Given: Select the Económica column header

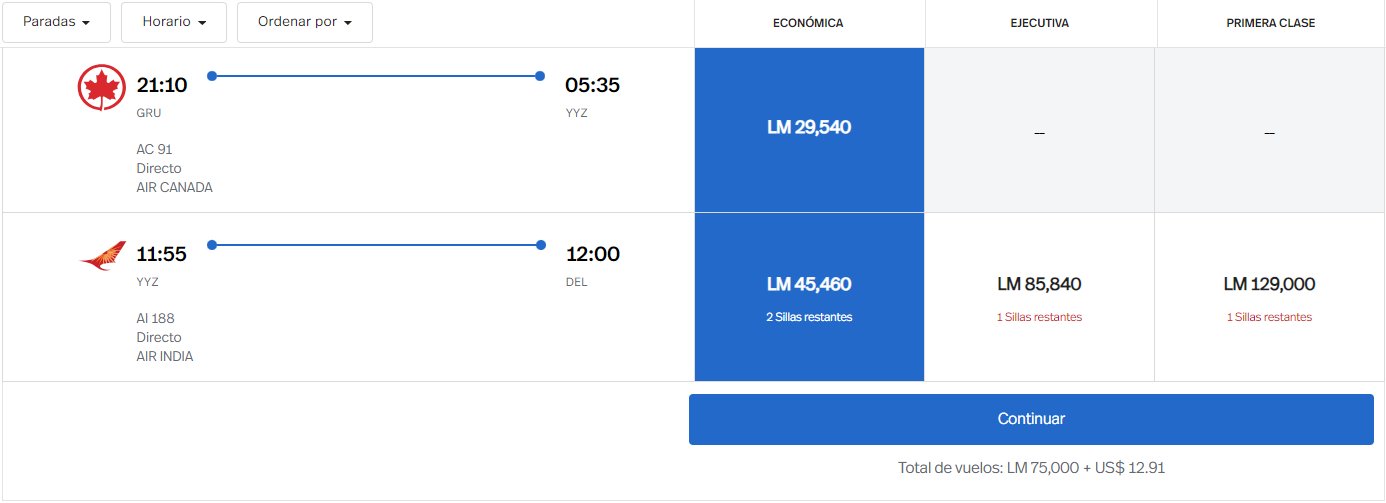Looking at the screenshot, I should pos(809,23).
